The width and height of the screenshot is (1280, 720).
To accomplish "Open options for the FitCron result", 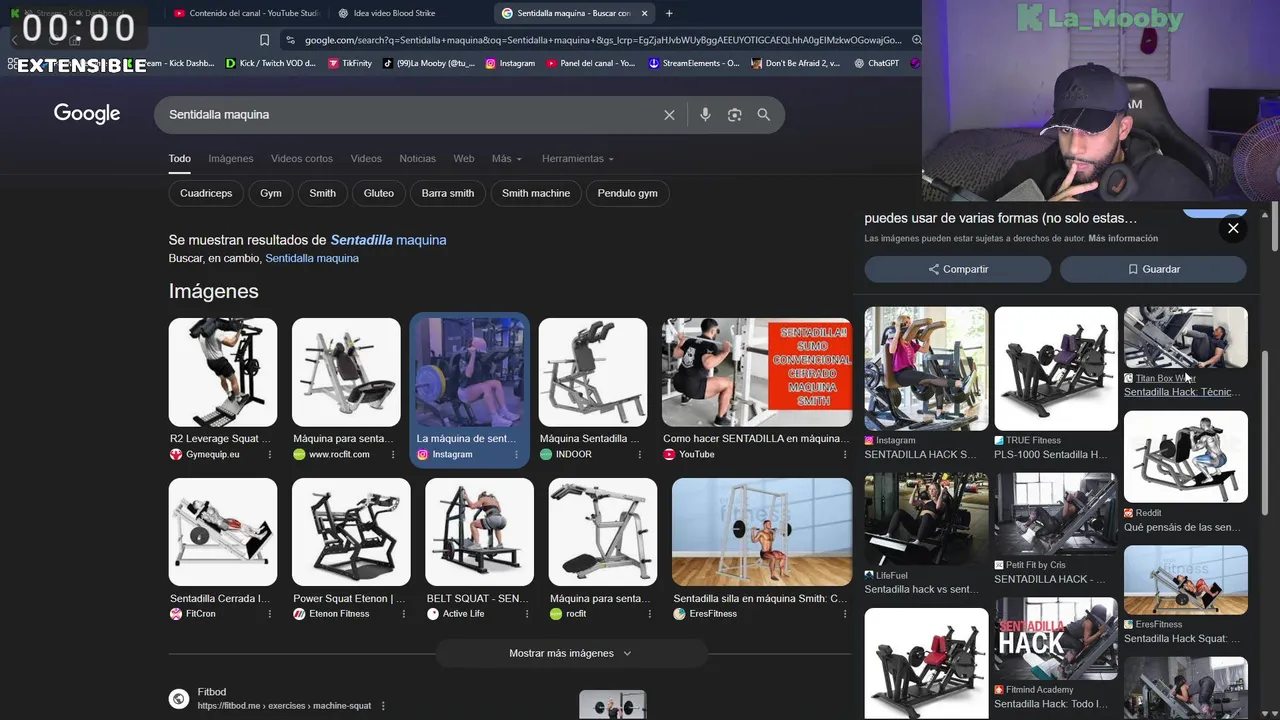I will click(270, 614).
